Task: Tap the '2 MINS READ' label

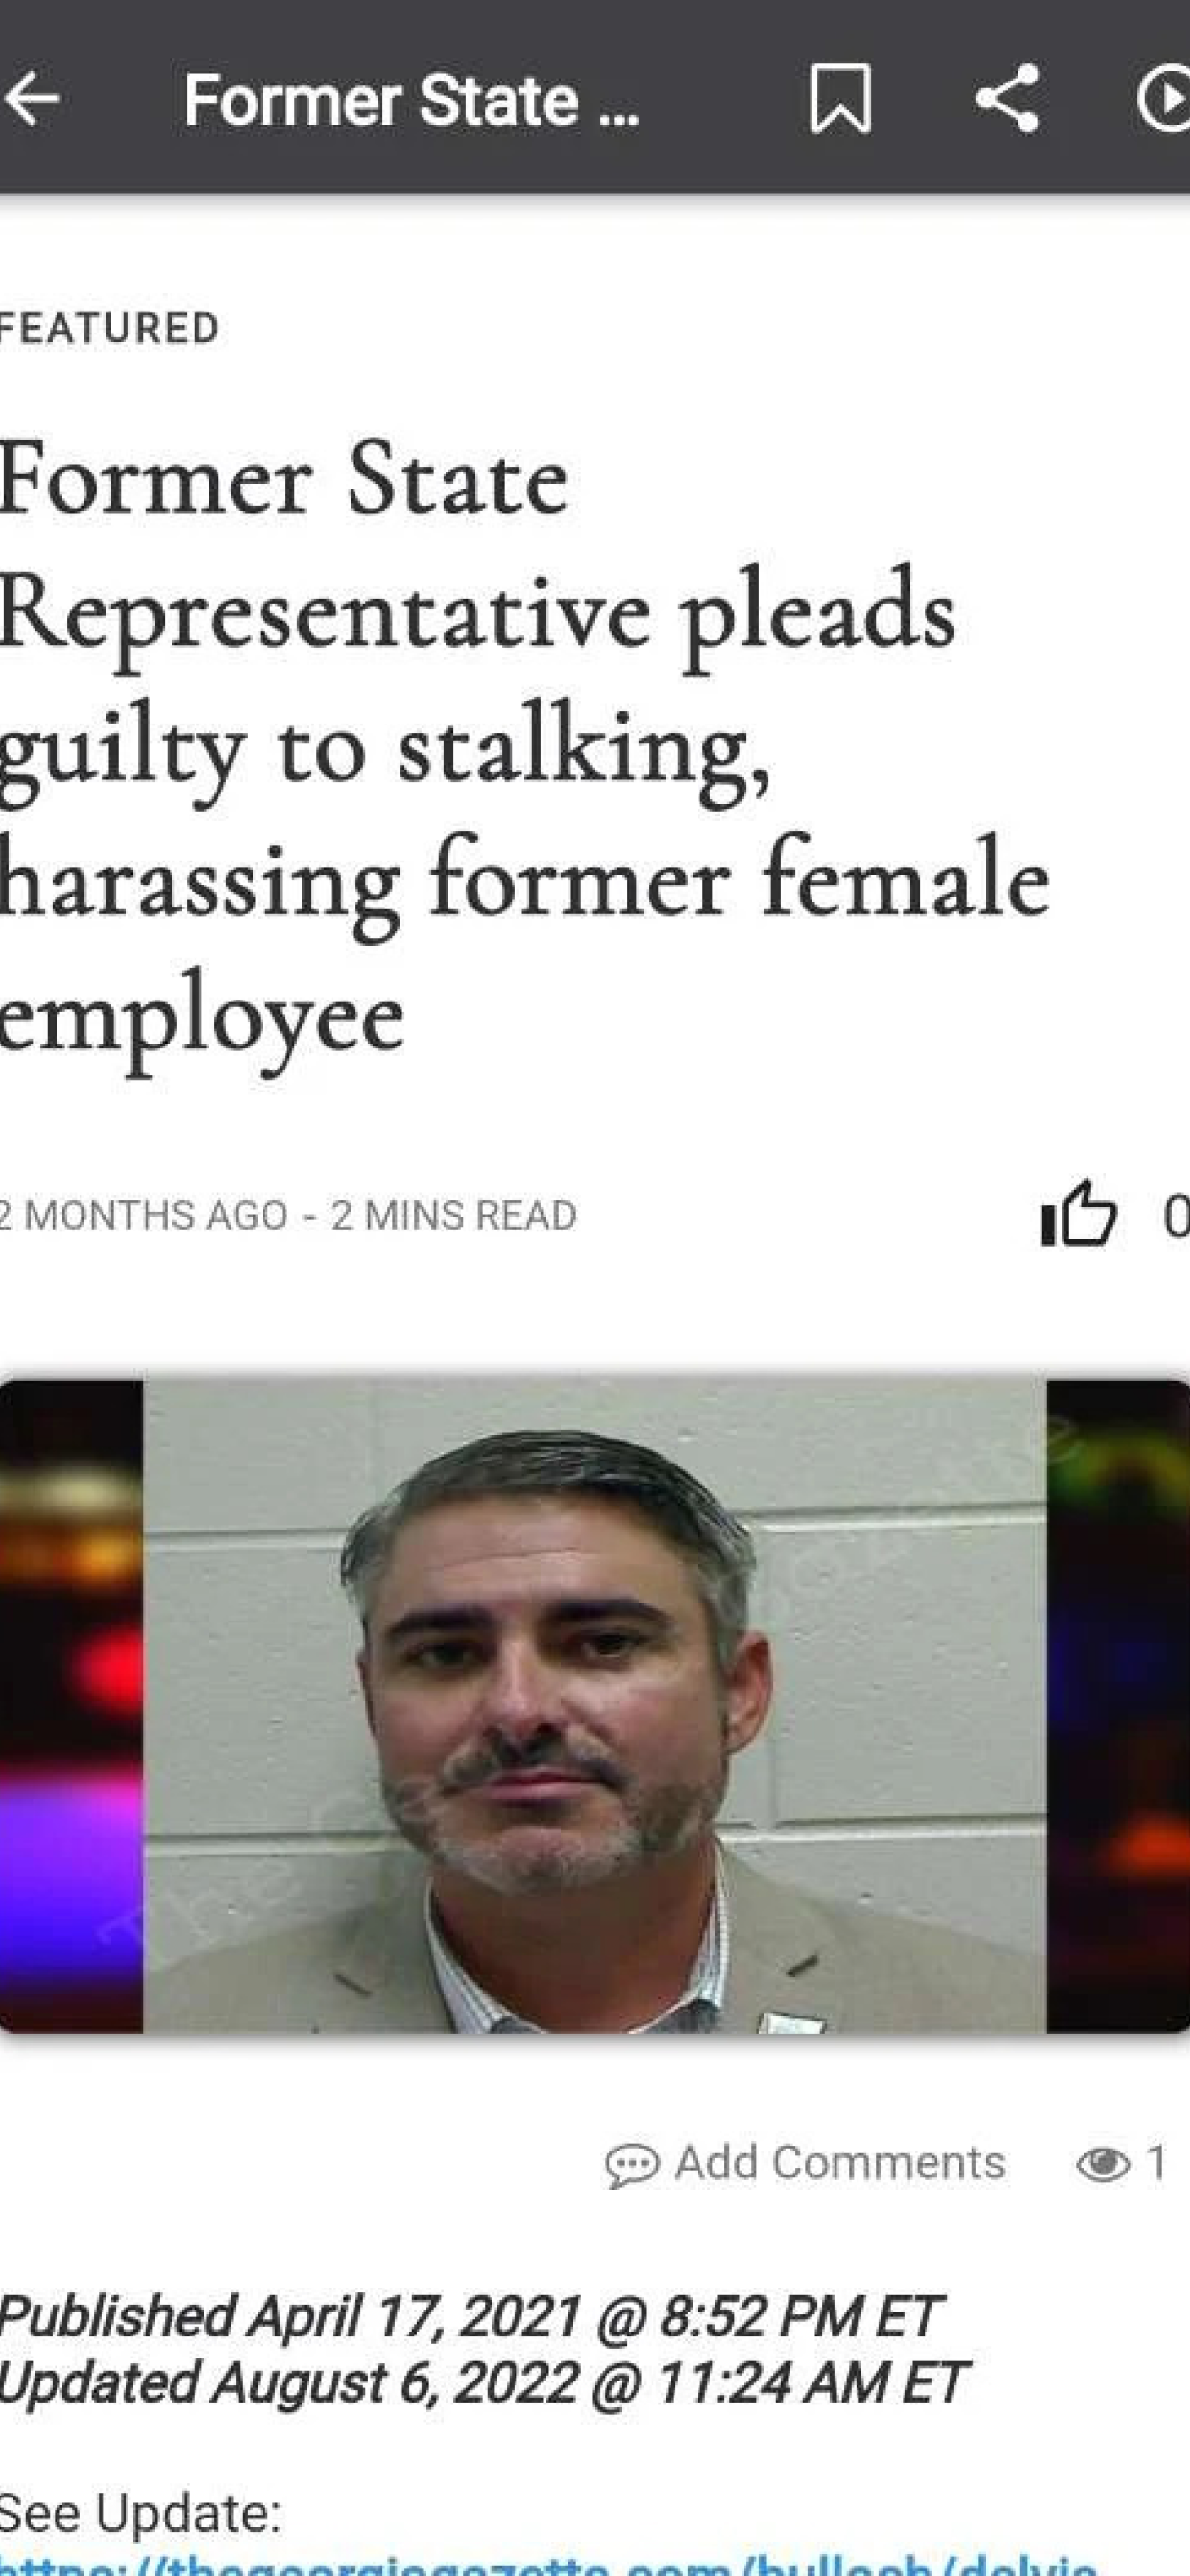Action: [453, 1215]
